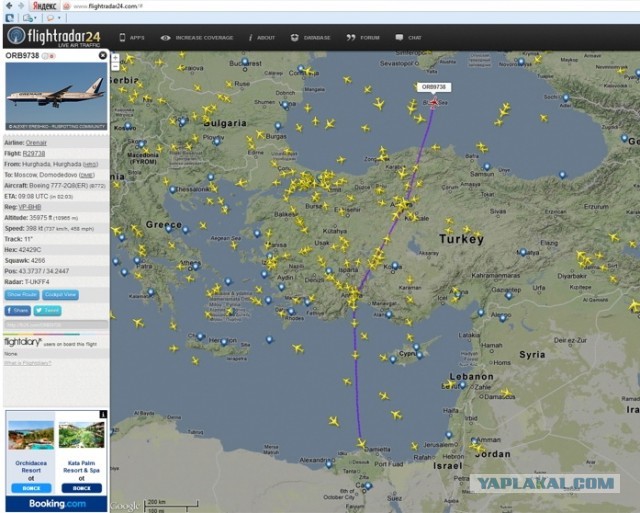Click the phone icon beside Apps
Image resolution: width=640 pixels, height=513 pixels.
(x=122, y=38)
